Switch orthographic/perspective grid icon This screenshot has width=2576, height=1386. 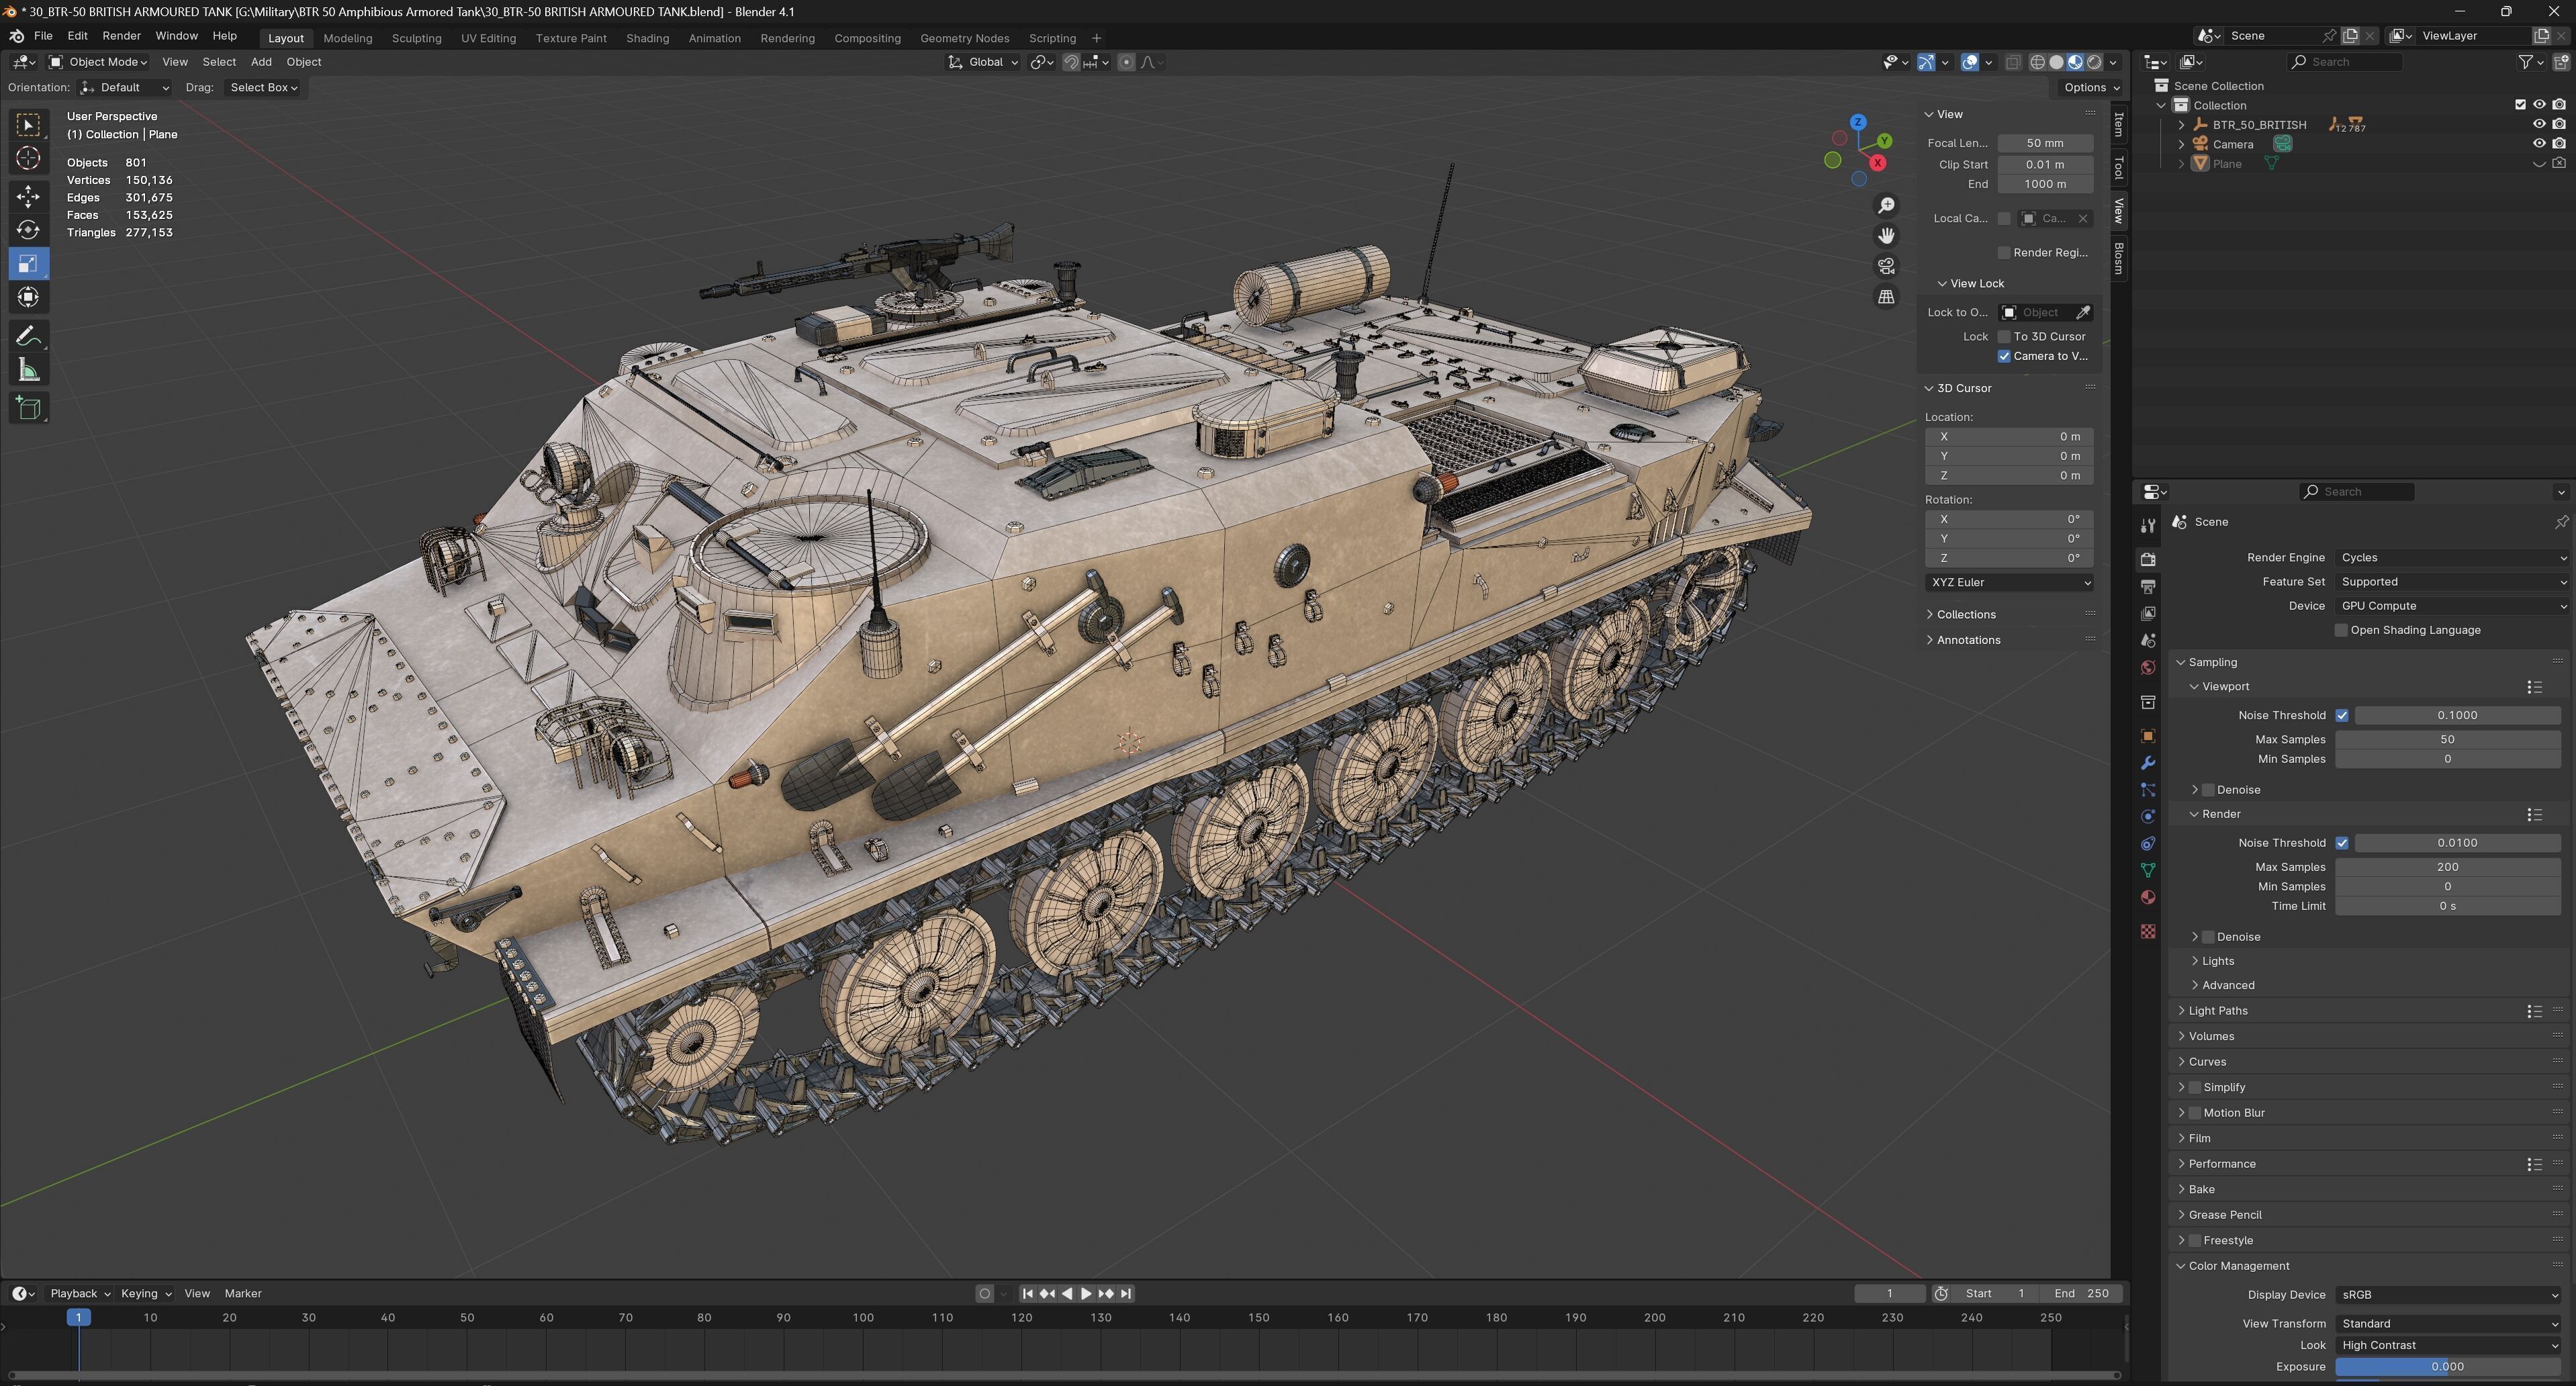[1886, 297]
